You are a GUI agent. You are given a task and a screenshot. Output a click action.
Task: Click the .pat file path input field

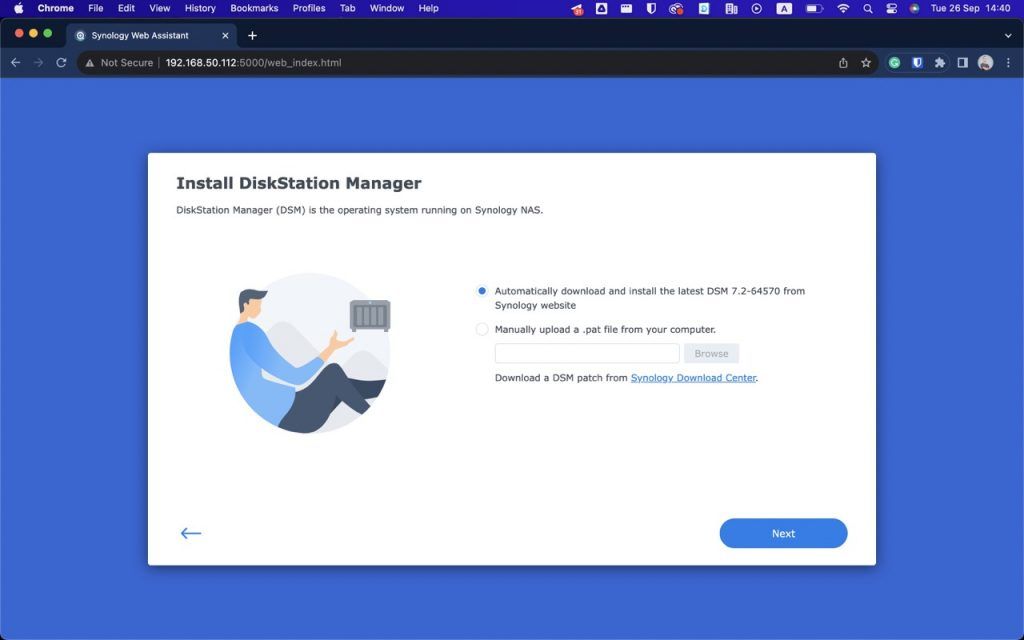[x=587, y=353]
